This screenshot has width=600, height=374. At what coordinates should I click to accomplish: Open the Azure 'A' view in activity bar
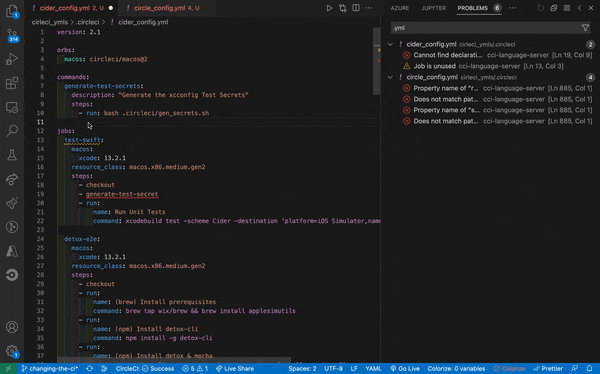tap(12, 251)
